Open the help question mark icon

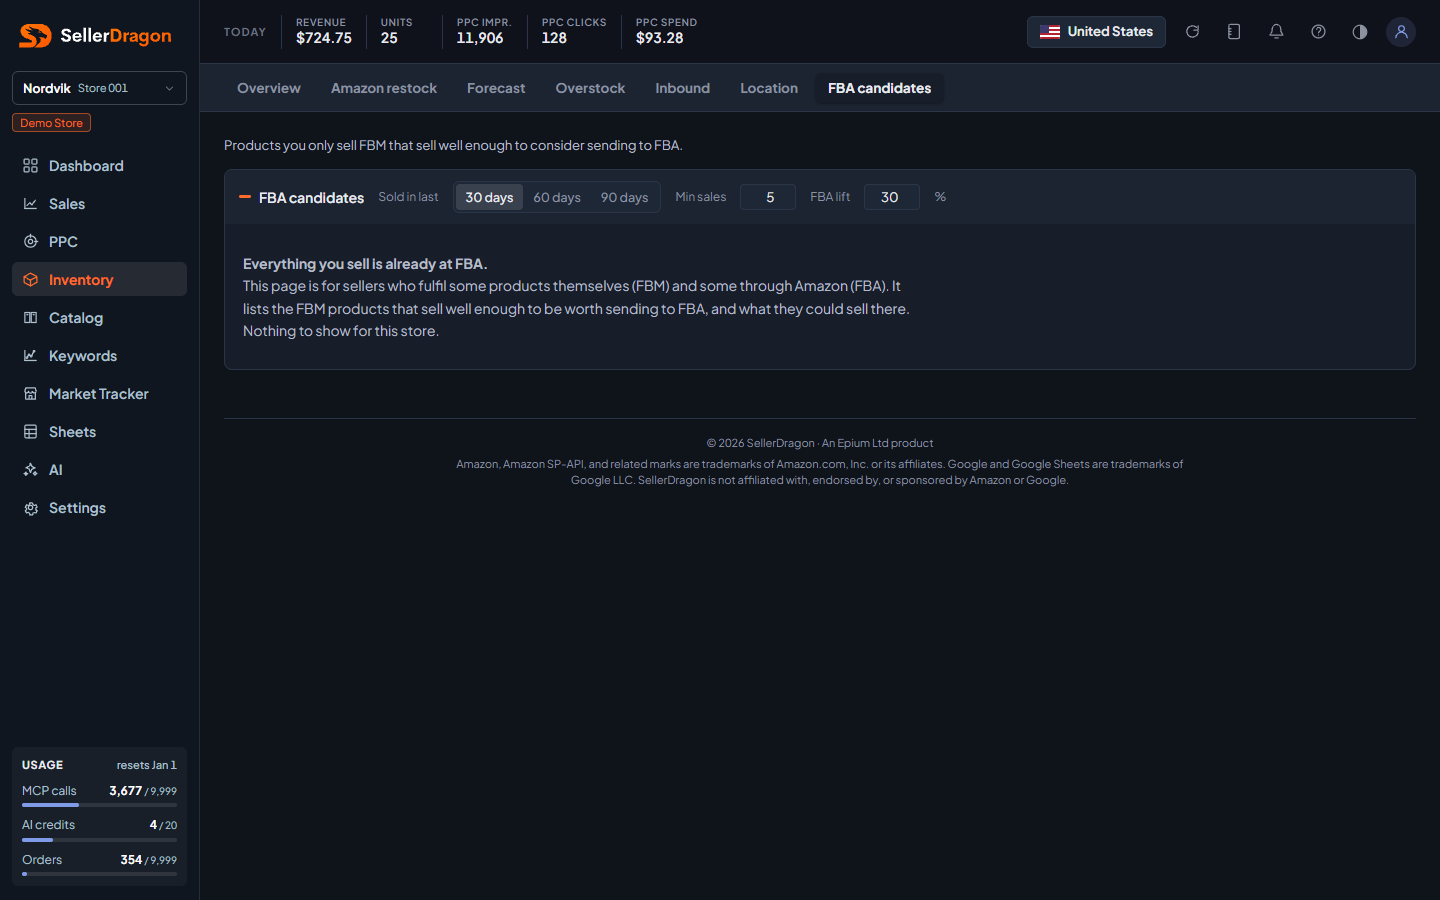coord(1318,32)
